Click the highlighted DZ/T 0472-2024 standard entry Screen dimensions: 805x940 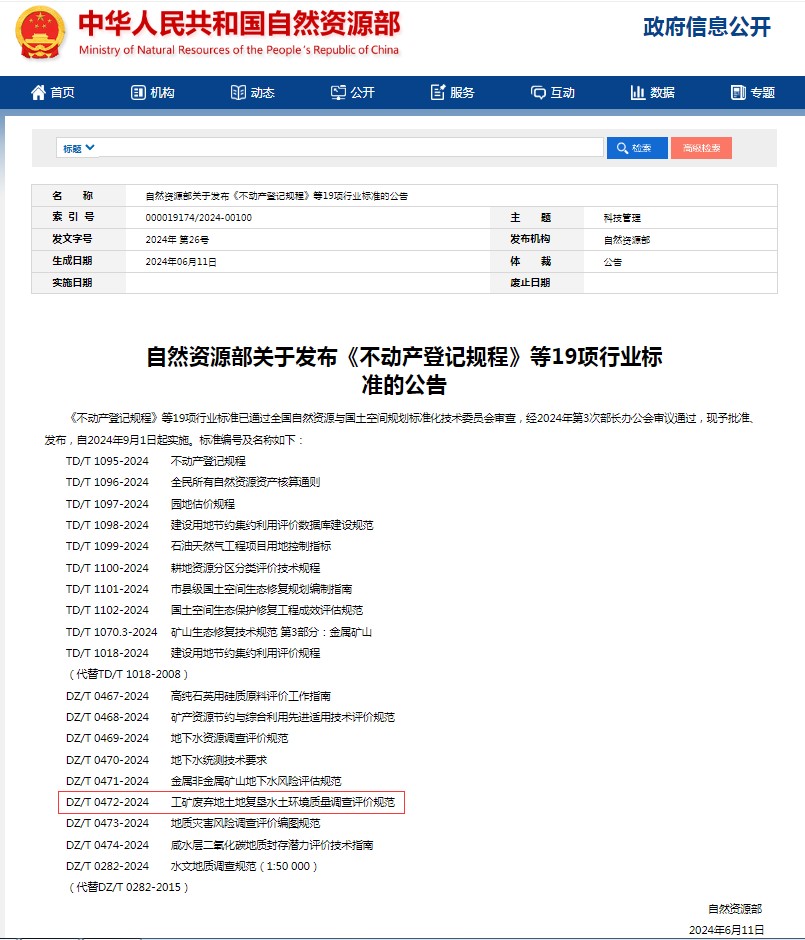231,802
